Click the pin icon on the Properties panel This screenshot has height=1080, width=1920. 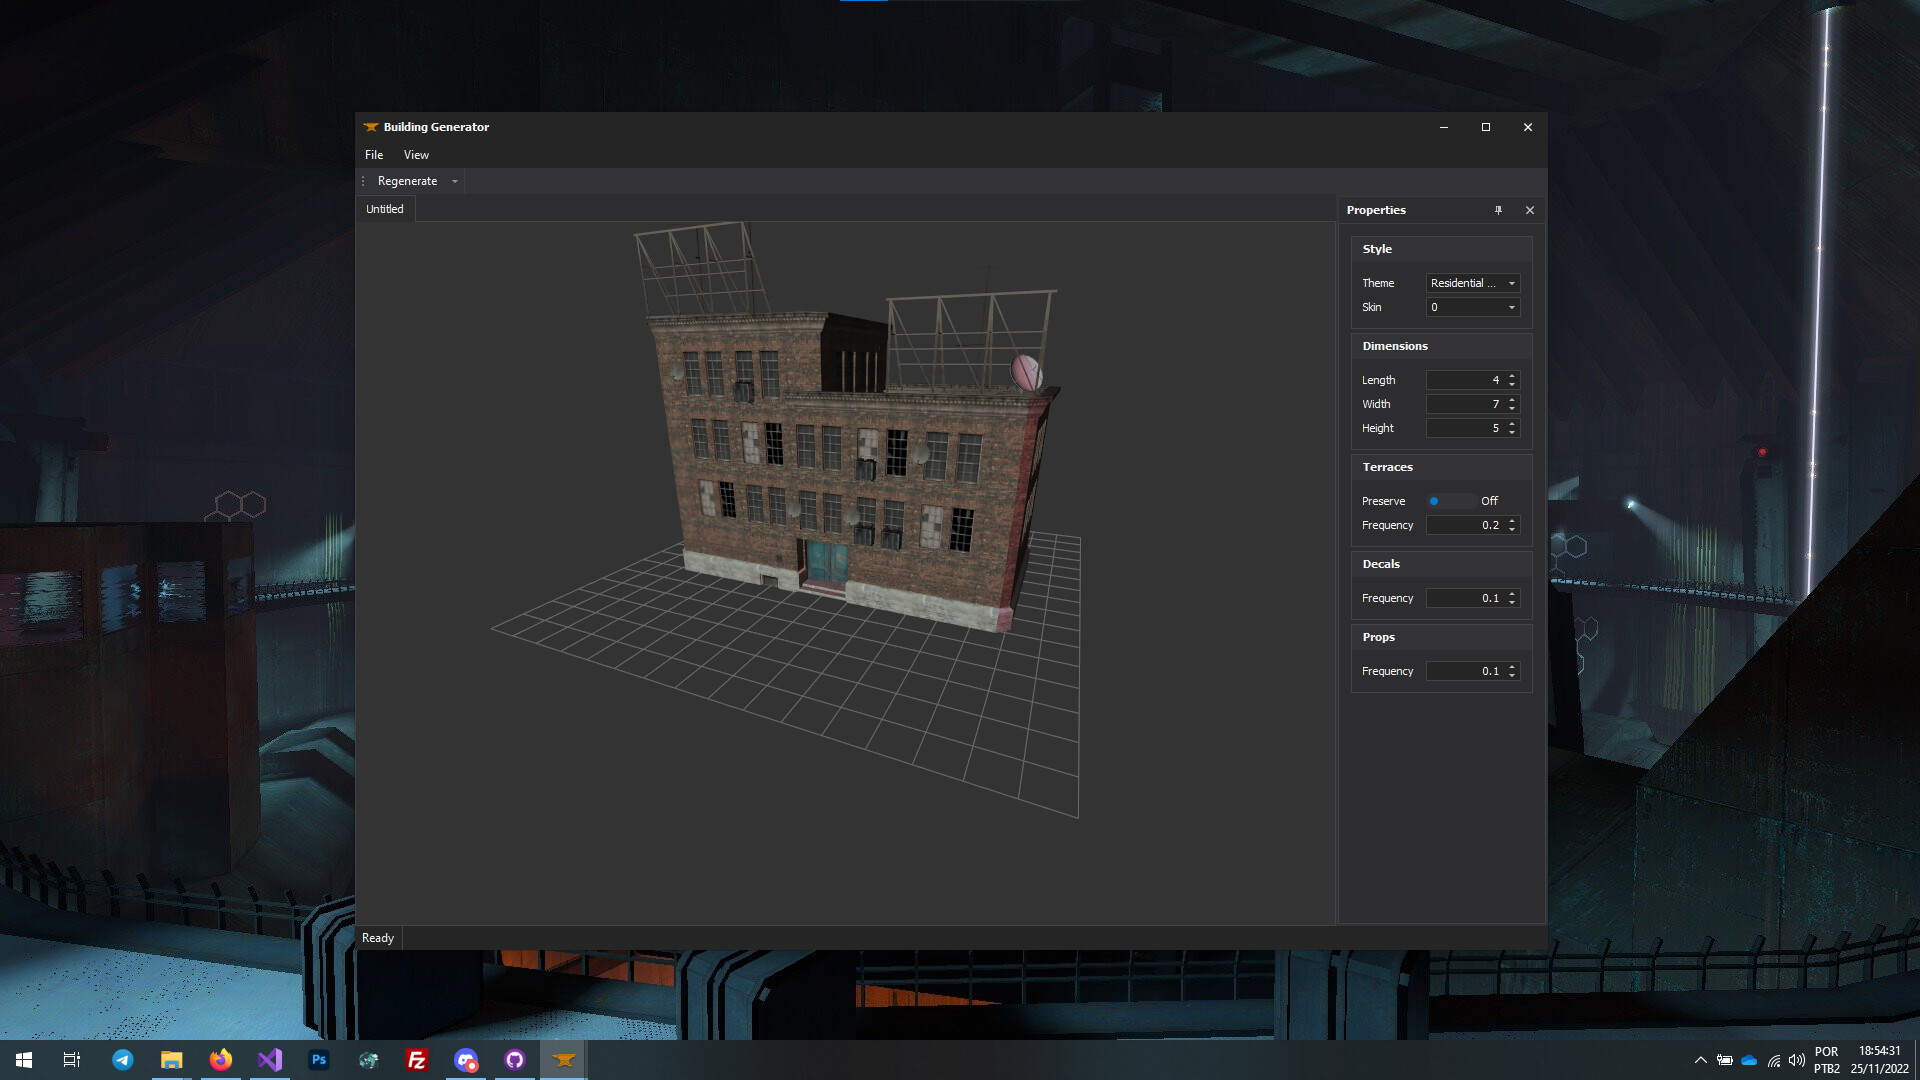coord(1498,210)
